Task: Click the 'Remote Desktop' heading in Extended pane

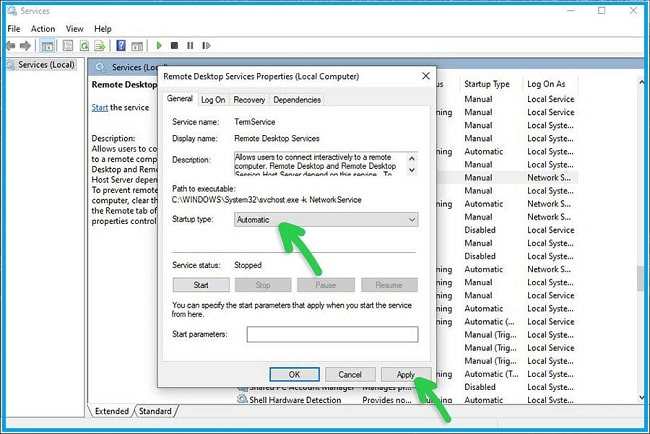Action: [124, 85]
